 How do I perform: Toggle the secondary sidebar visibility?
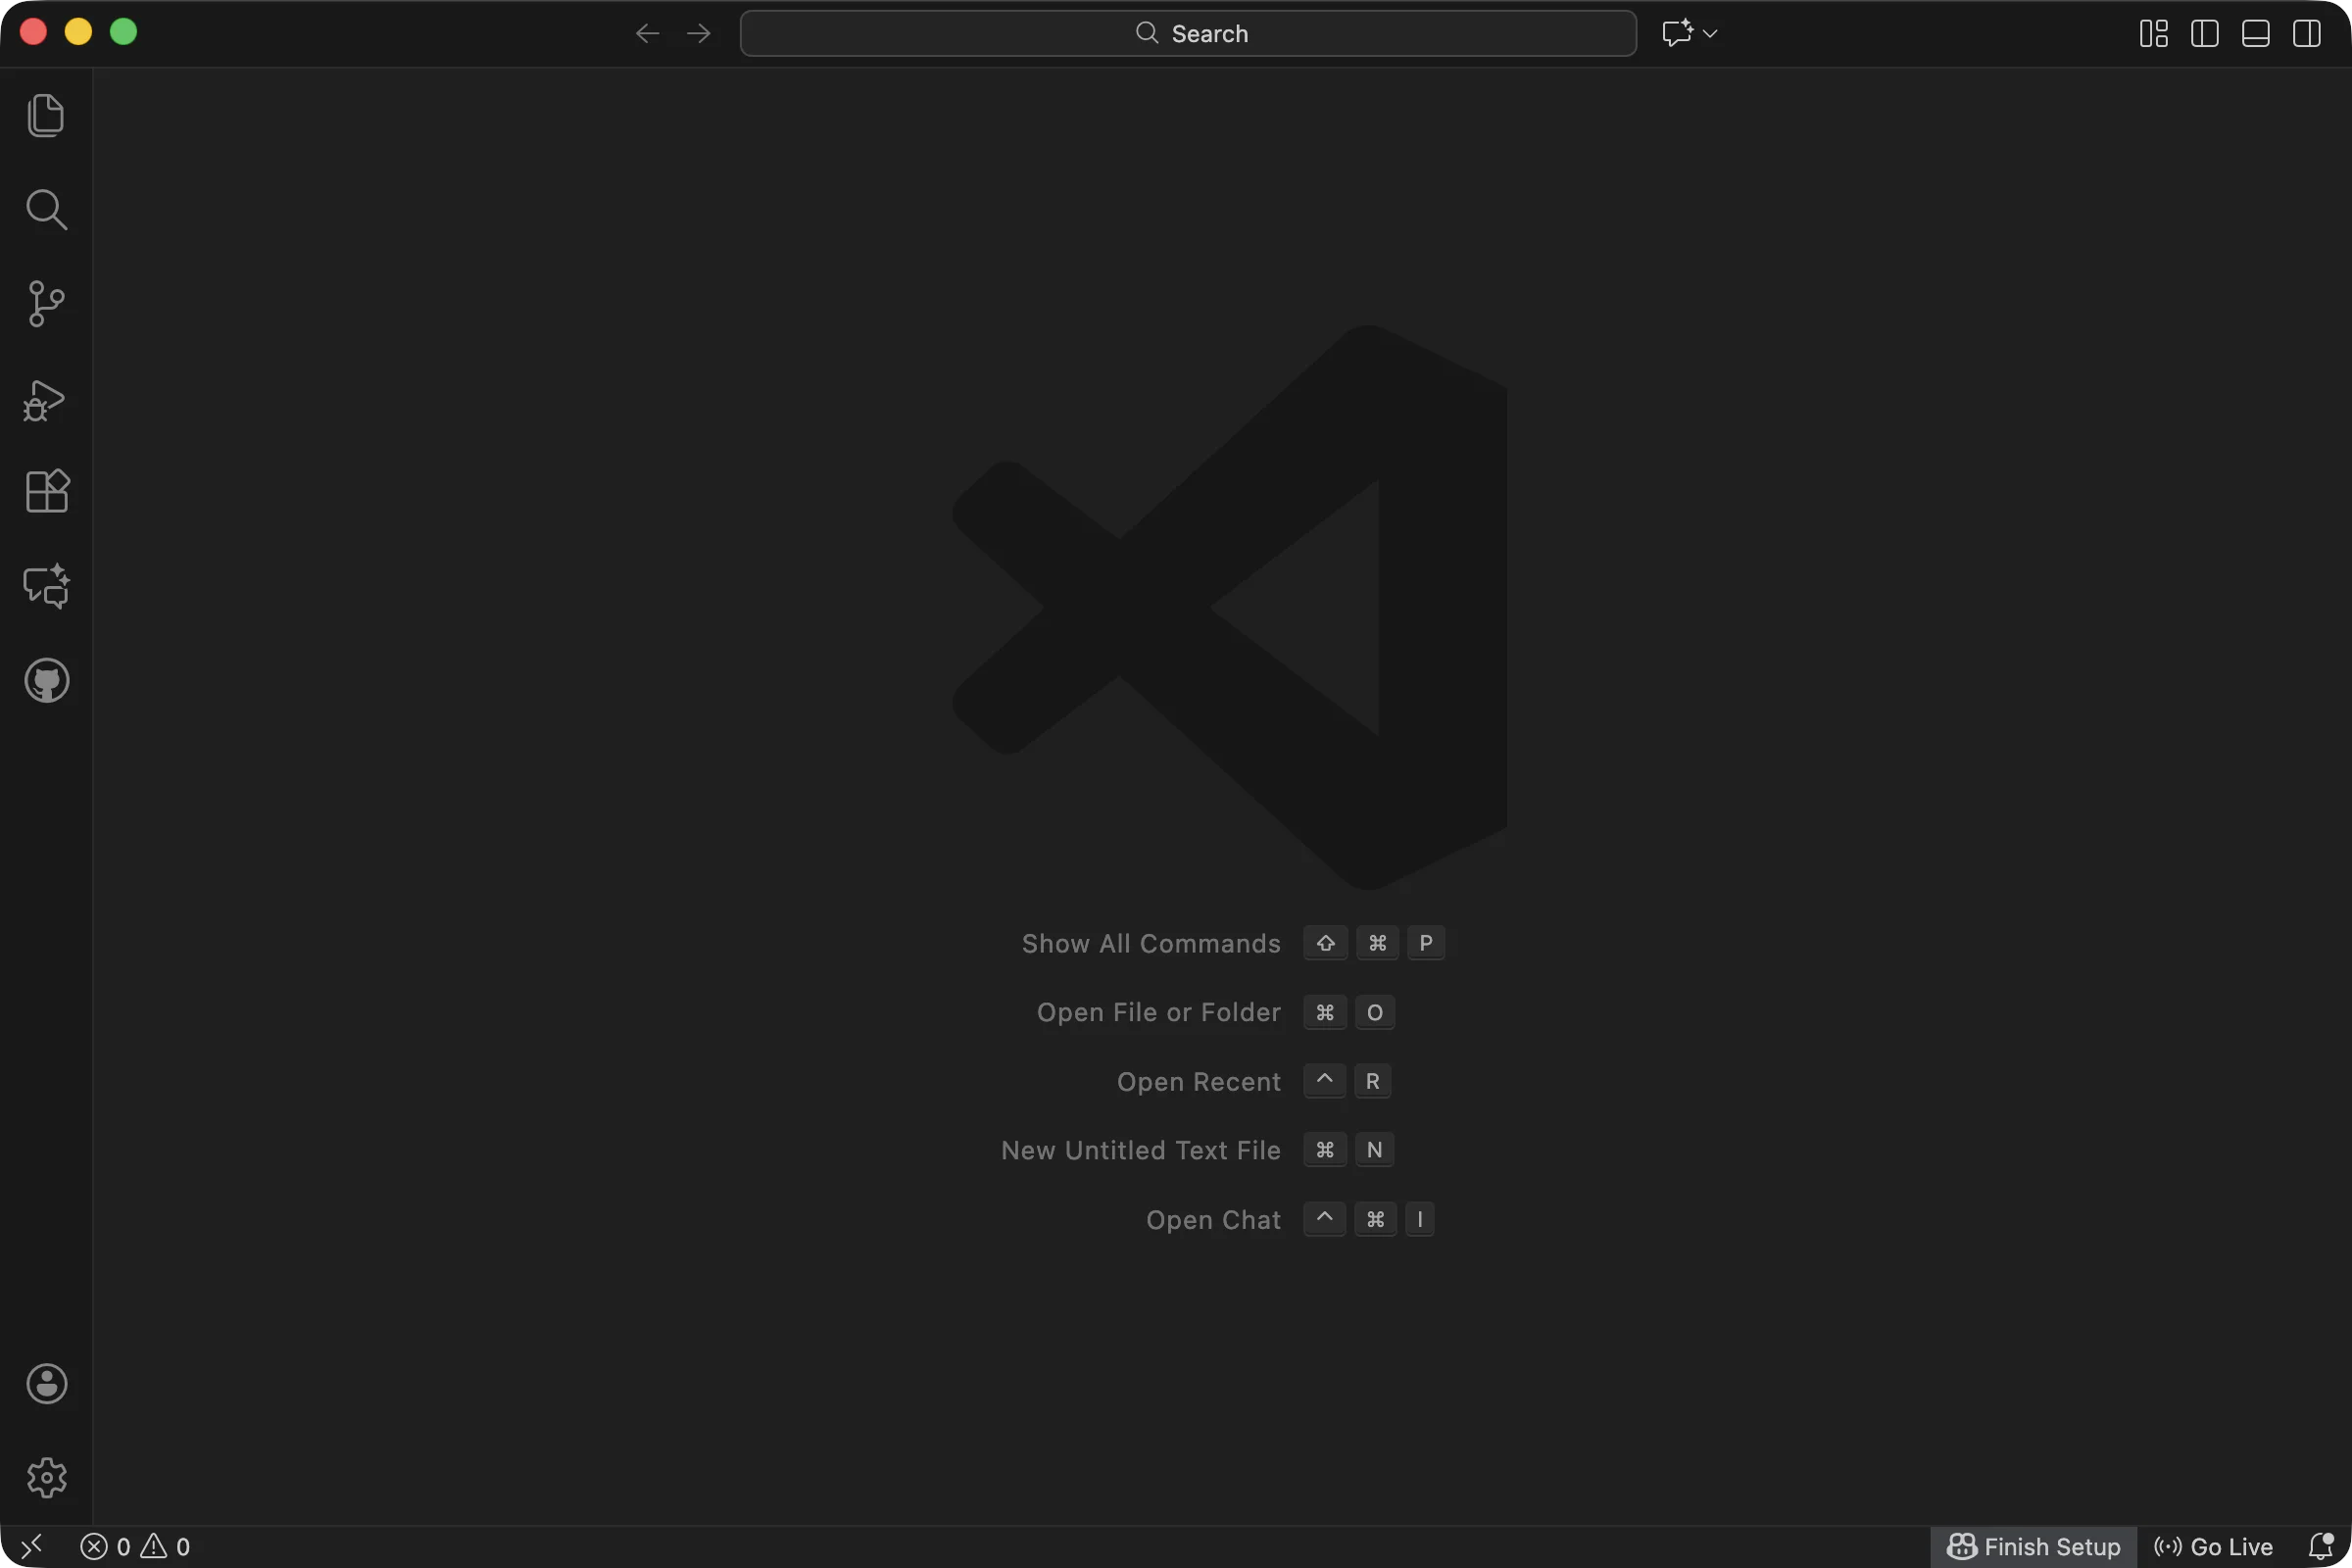(2306, 33)
